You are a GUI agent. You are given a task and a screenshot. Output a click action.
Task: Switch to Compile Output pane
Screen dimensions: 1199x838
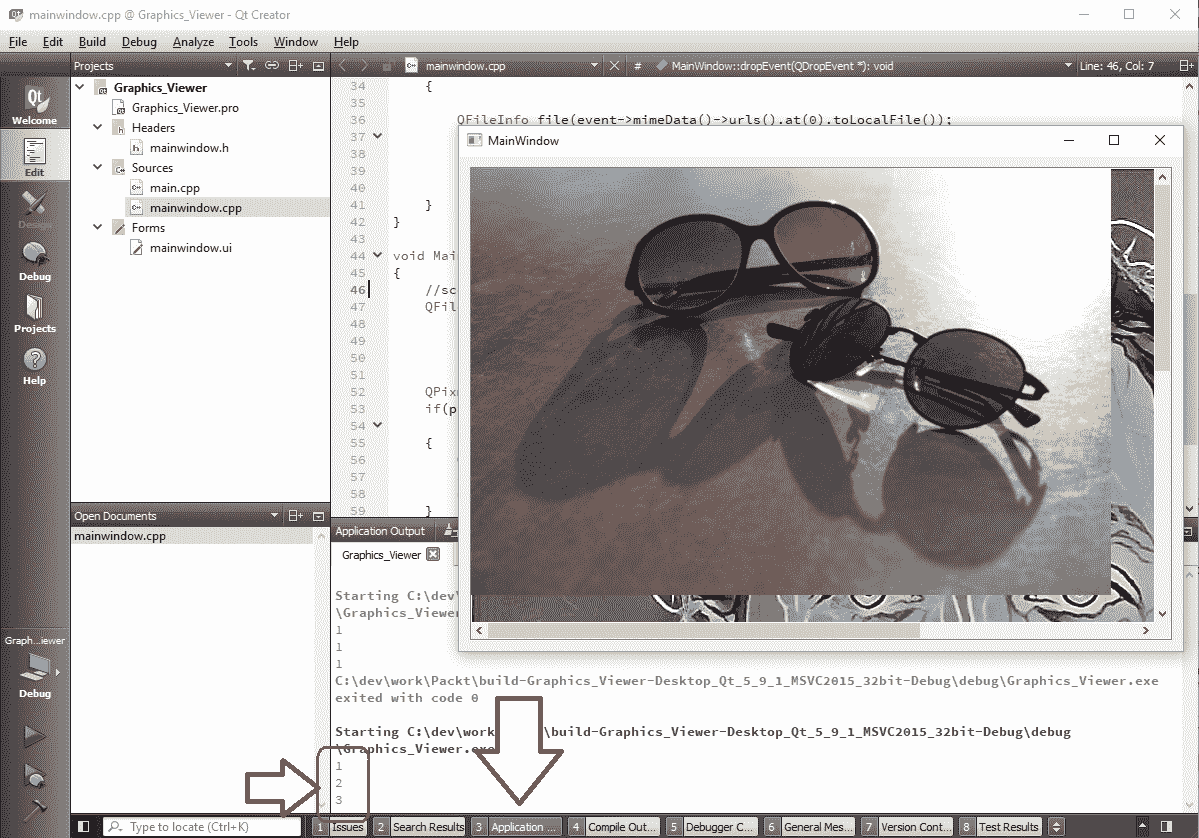[x=613, y=827]
